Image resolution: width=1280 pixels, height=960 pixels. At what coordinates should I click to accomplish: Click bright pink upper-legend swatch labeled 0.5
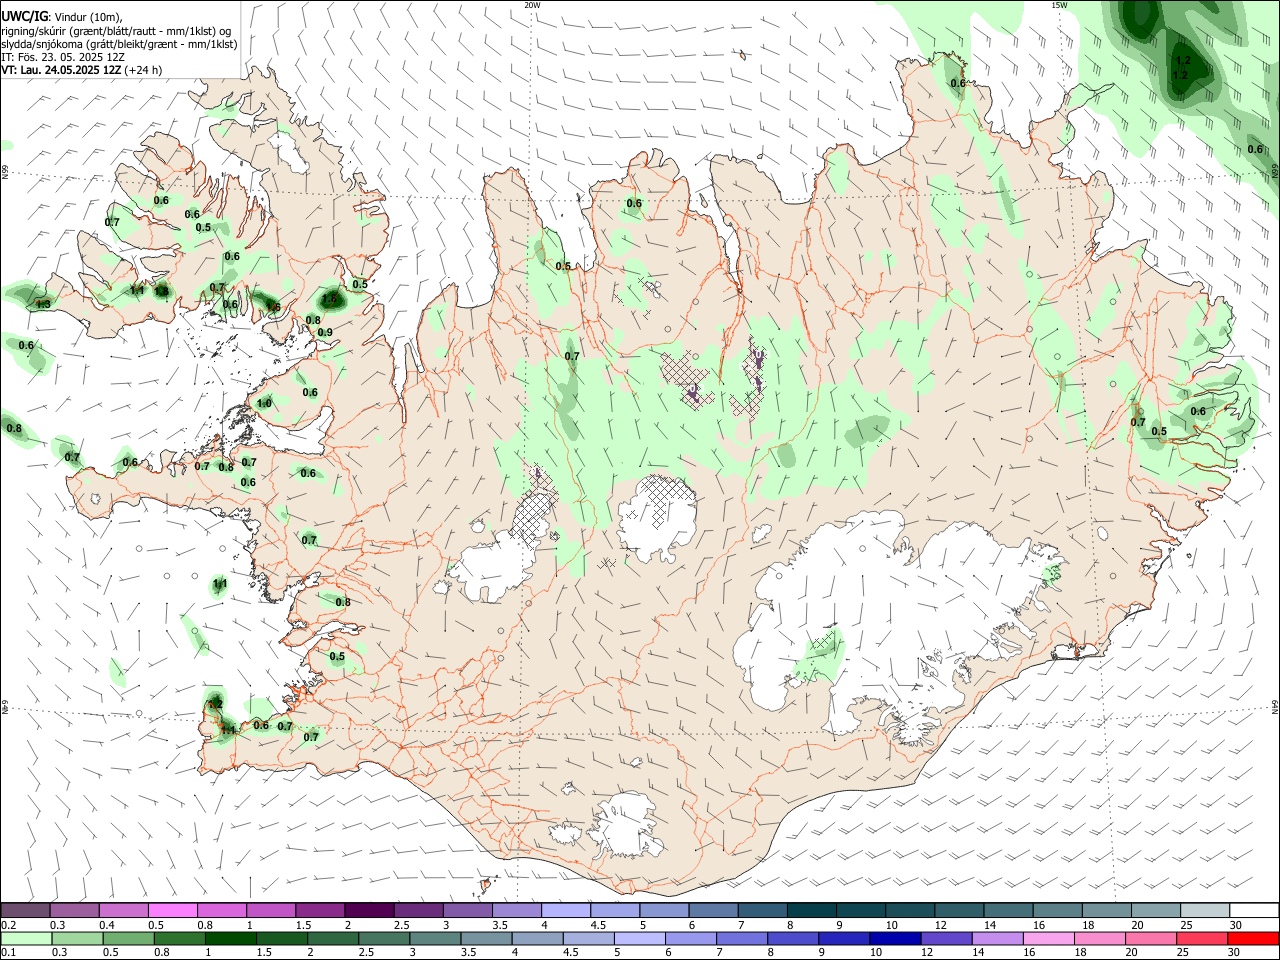(172, 910)
